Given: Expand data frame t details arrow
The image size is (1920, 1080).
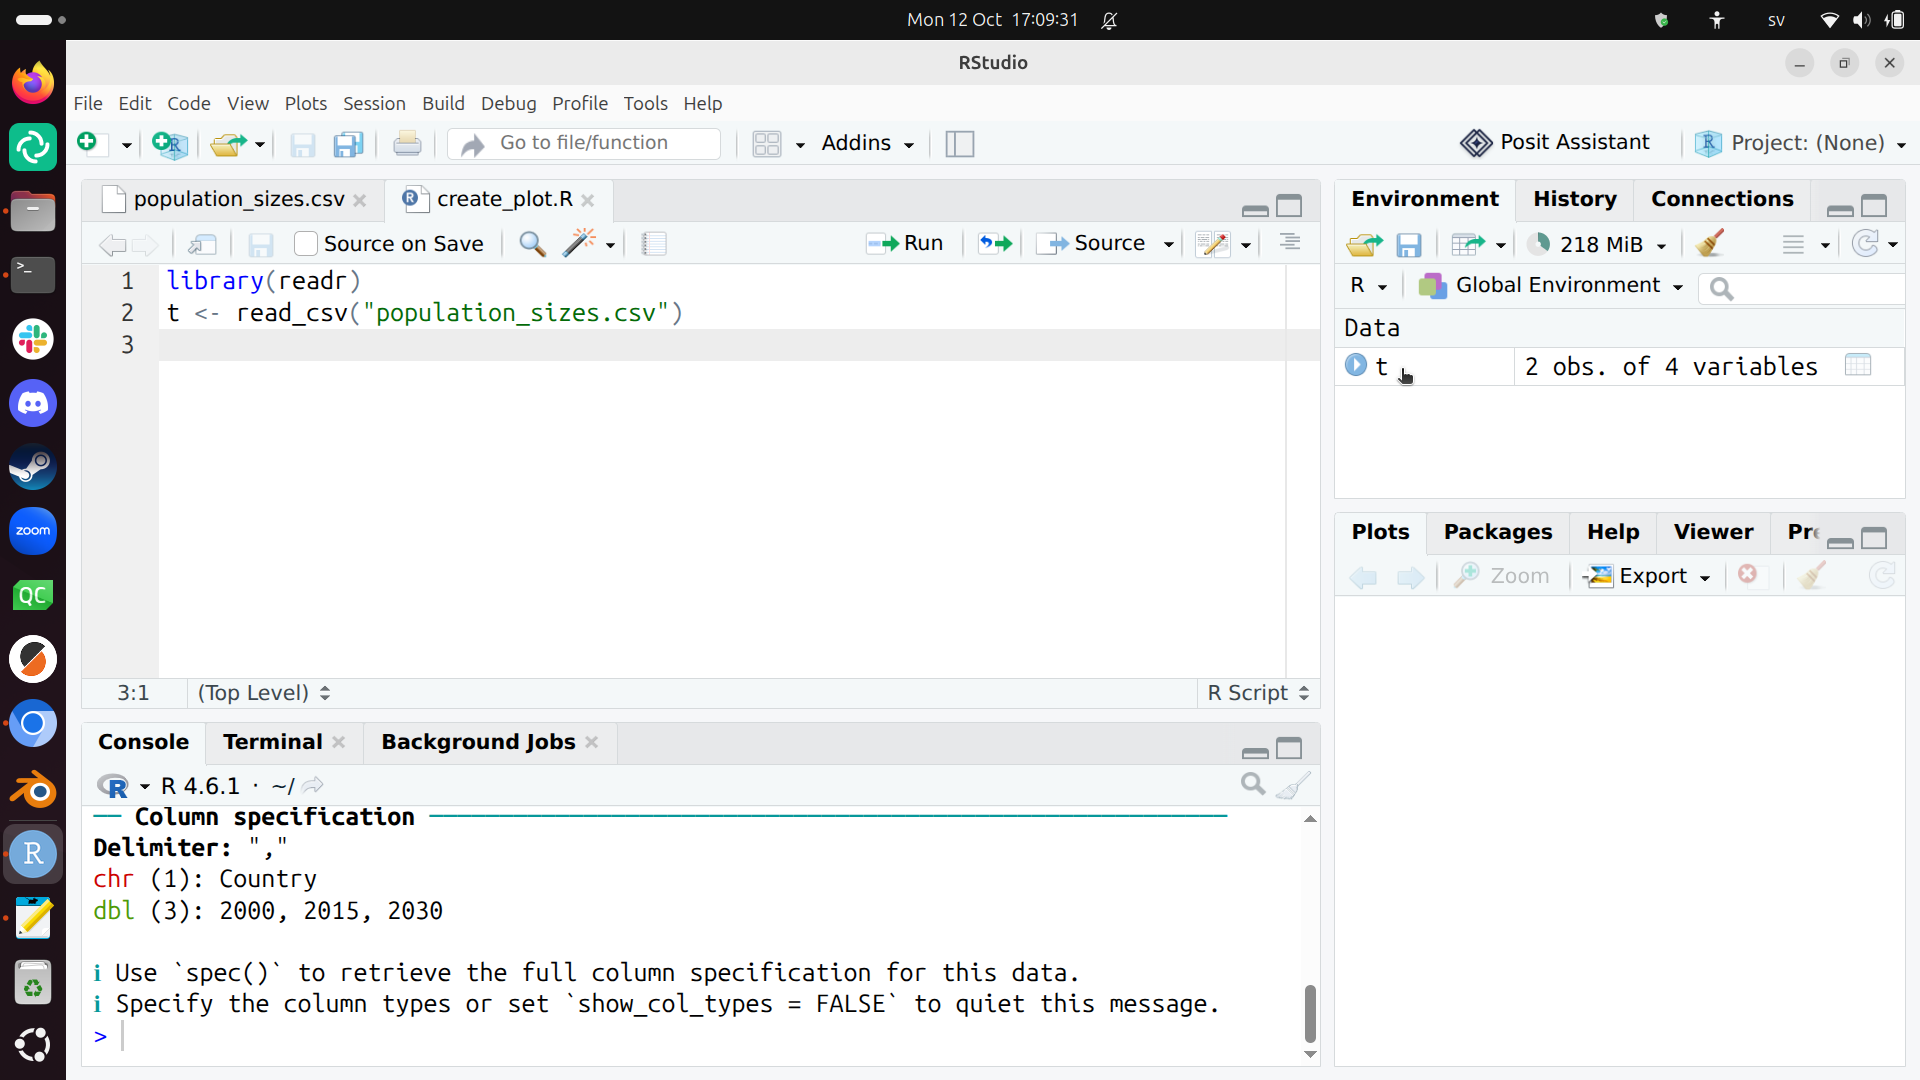Looking at the screenshot, I should (1356, 365).
